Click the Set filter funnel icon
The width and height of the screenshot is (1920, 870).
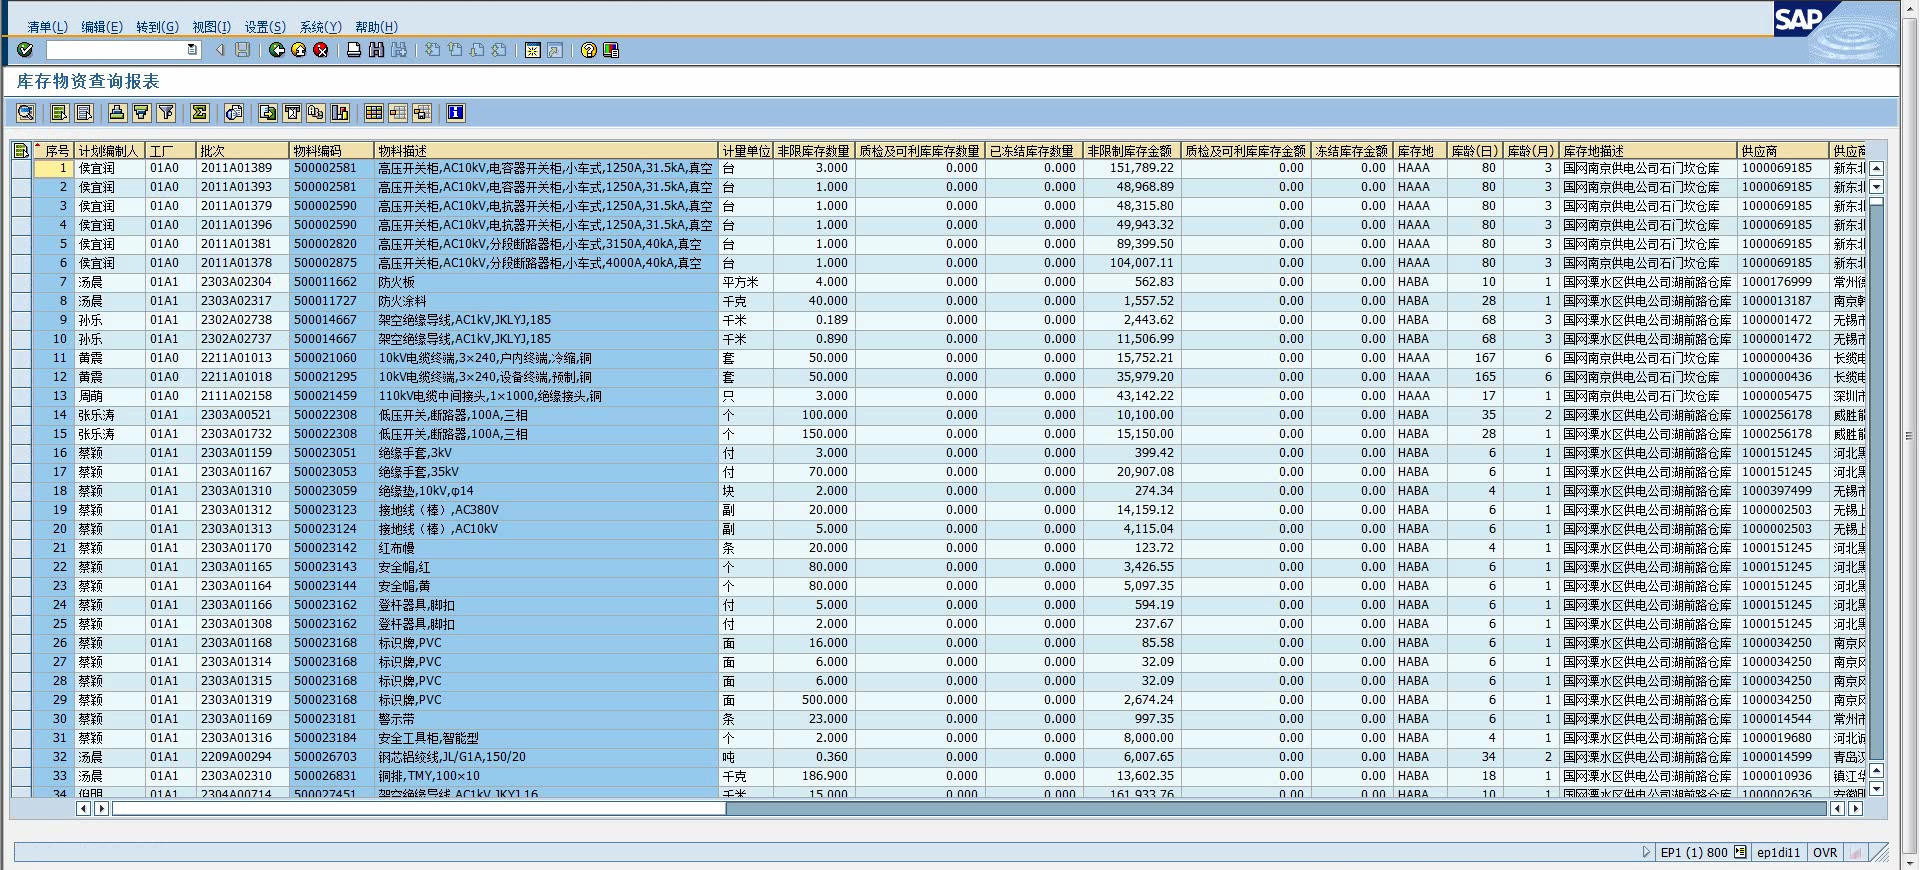tap(166, 113)
